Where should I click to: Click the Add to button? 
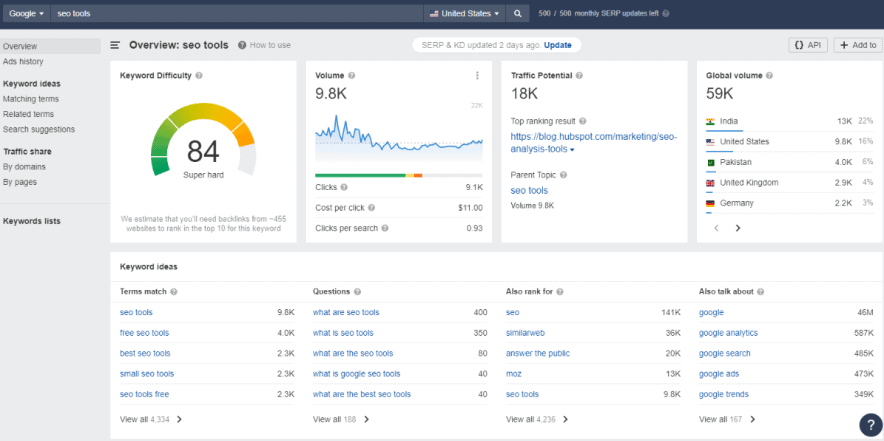point(857,45)
